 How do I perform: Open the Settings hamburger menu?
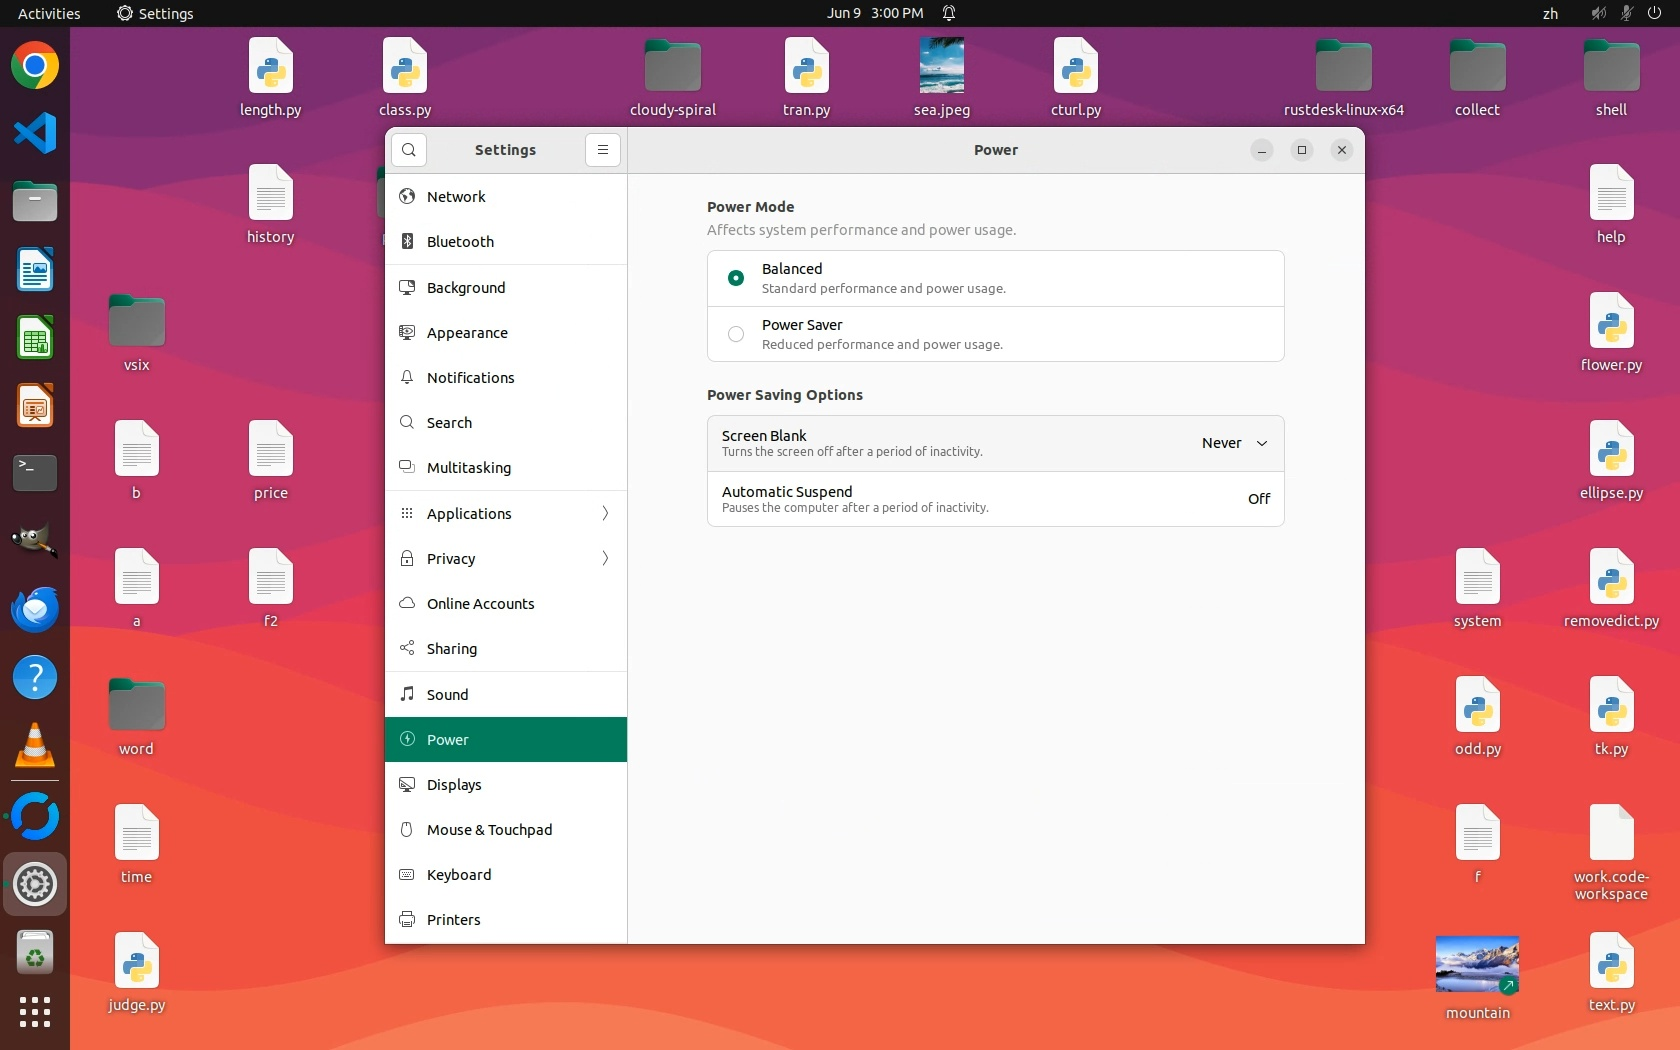click(602, 150)
